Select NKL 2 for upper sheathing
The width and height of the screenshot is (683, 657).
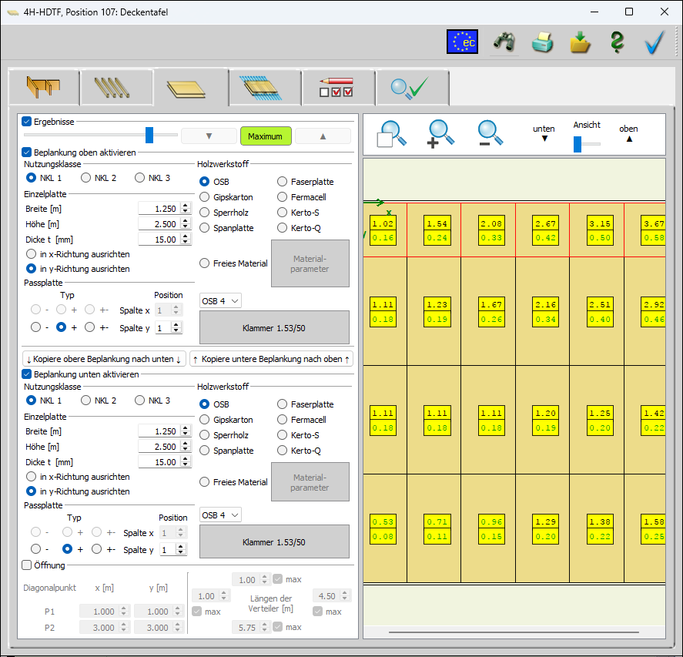click(x=86, y=178)
